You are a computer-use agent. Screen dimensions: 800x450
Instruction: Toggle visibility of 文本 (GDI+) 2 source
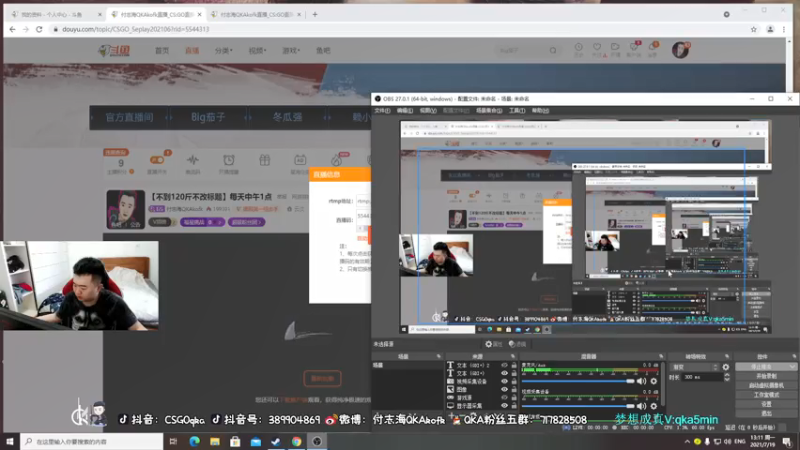(504, 365)
